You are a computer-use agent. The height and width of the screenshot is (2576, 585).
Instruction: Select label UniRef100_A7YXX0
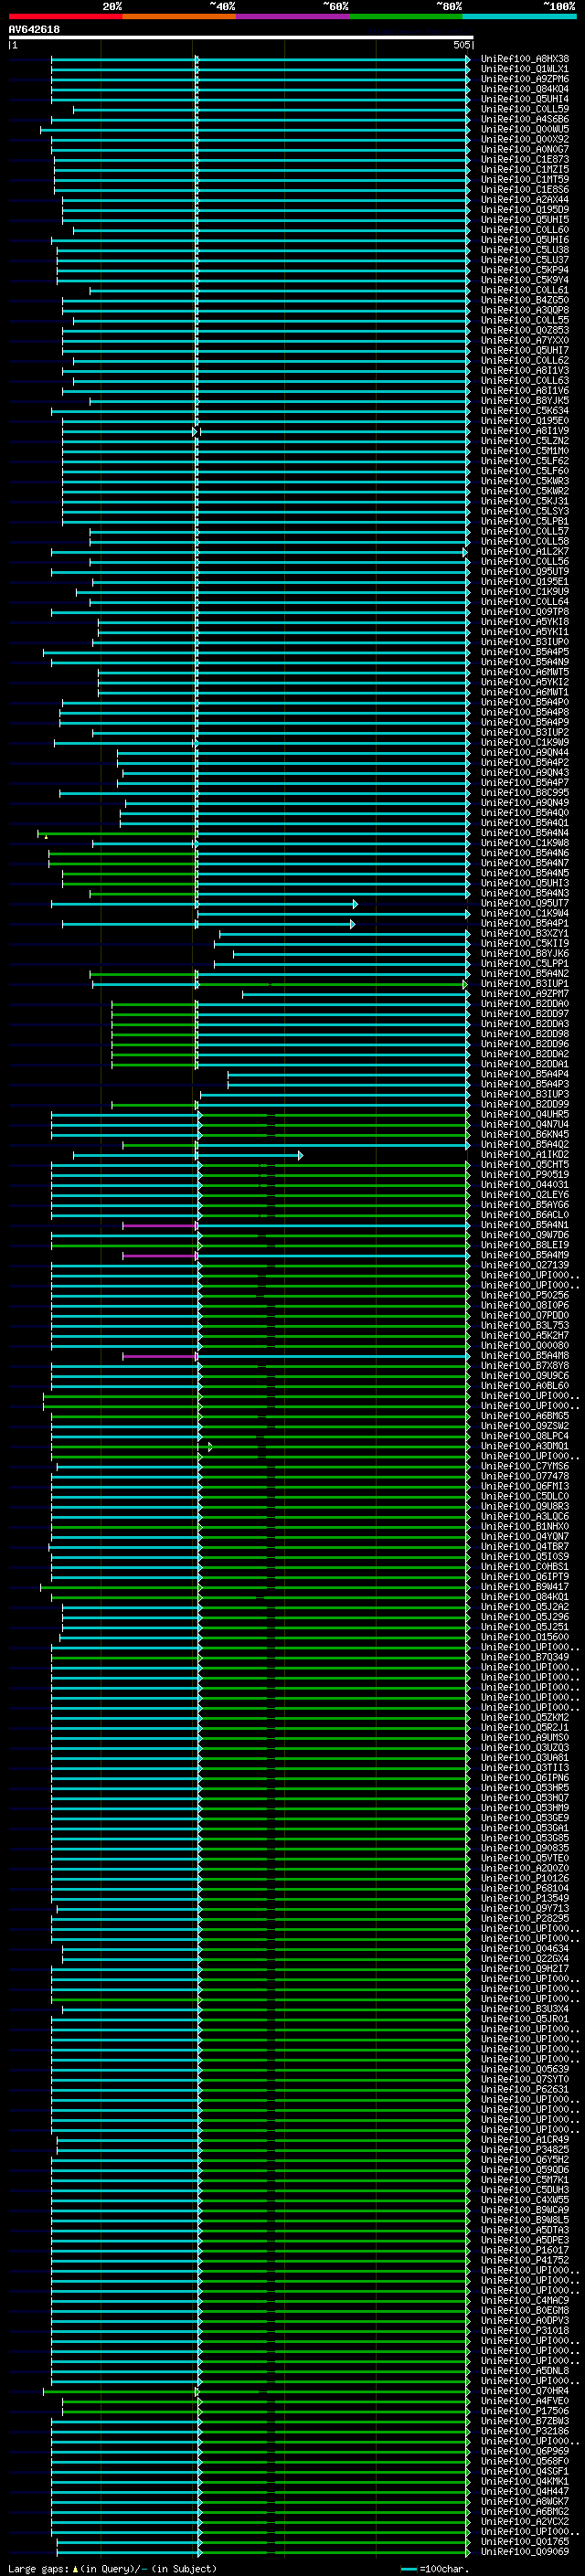point(525,340)
